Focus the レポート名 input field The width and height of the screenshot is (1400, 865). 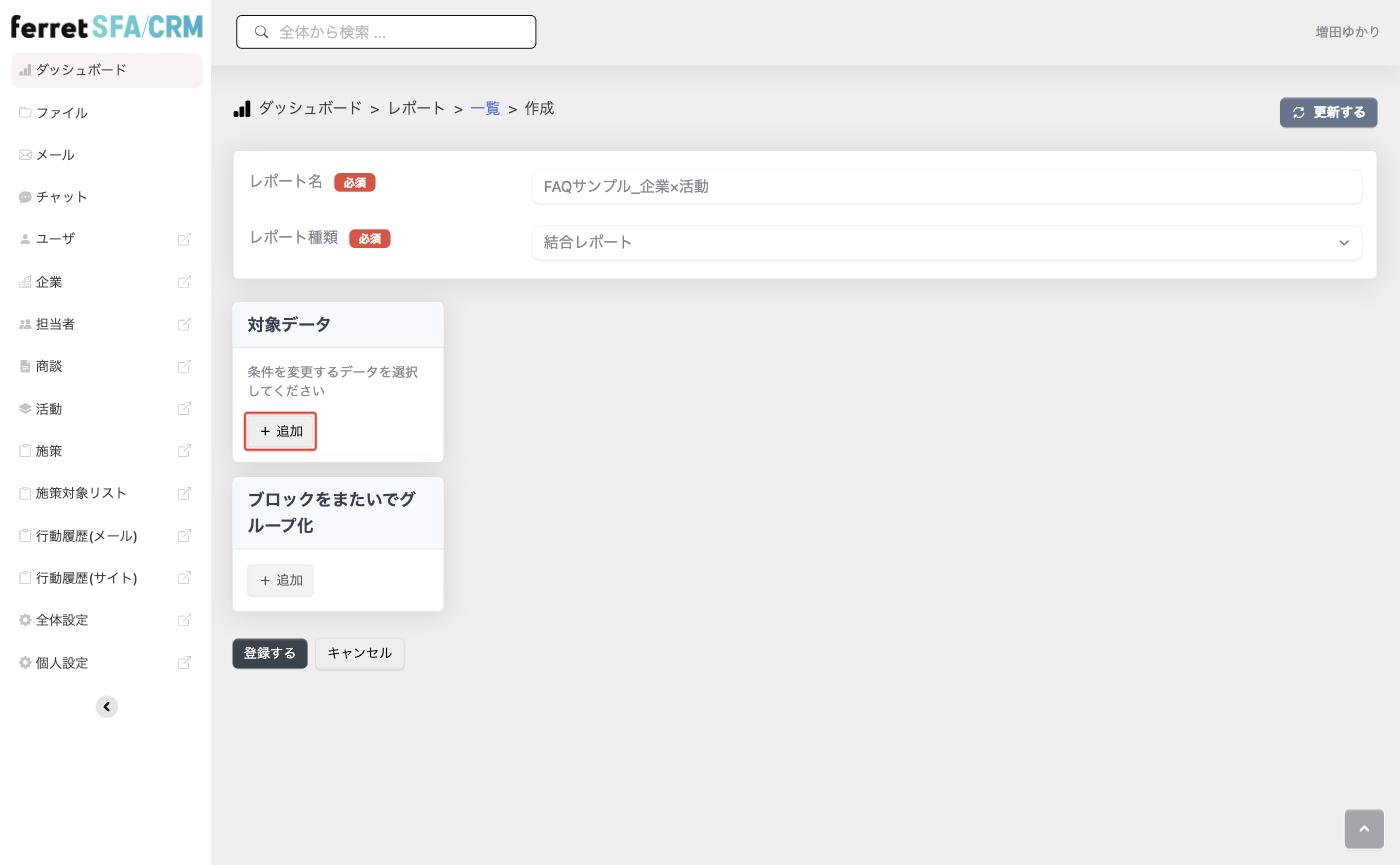click(x=947, y=186)
